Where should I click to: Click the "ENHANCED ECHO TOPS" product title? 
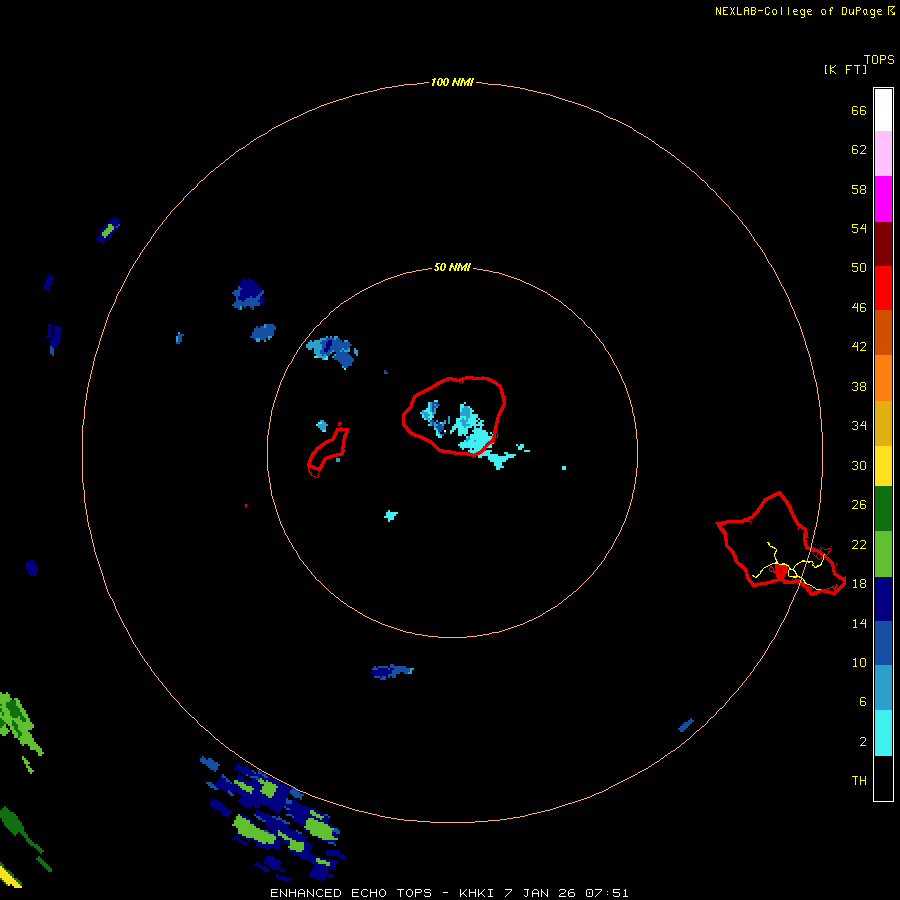pos(351,893)
